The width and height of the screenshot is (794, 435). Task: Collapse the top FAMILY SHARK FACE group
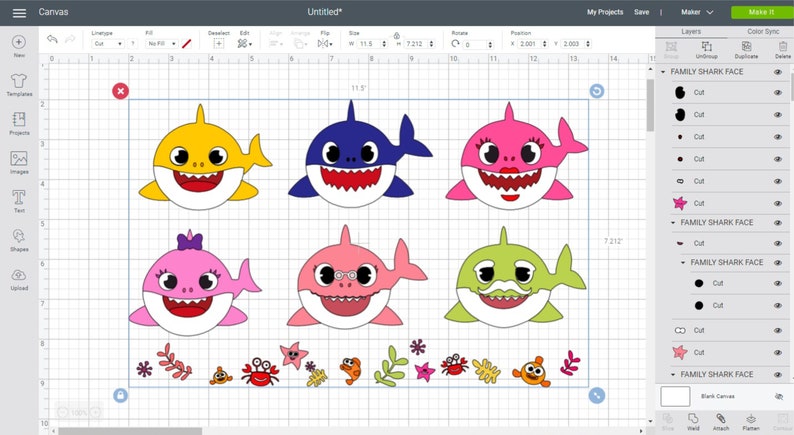tap(663, 72)
